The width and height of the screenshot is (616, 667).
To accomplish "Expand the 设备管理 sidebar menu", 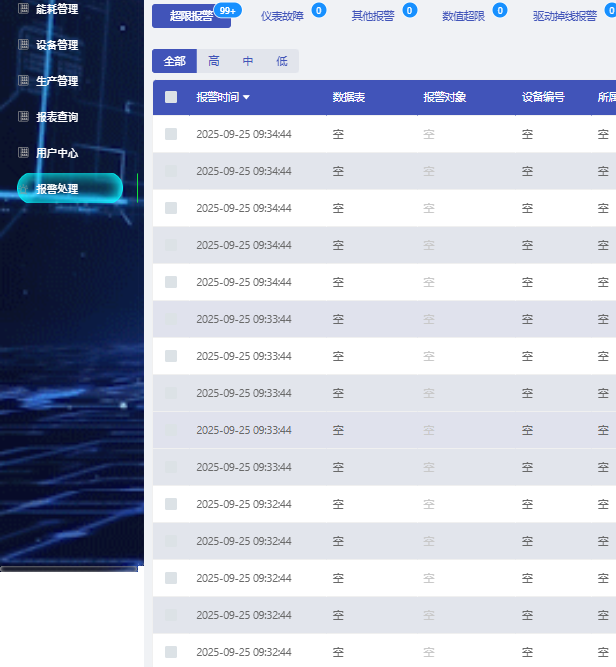I will pyautogui.click(x=56, y=45).
